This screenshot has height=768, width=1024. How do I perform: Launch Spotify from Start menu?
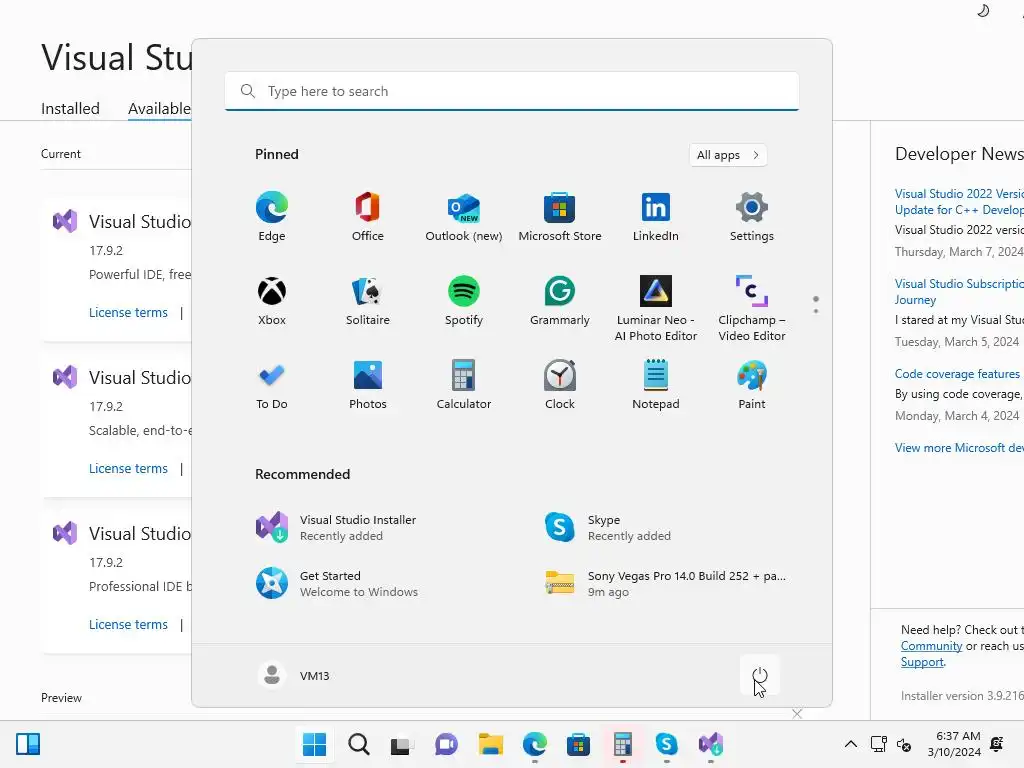464,300
